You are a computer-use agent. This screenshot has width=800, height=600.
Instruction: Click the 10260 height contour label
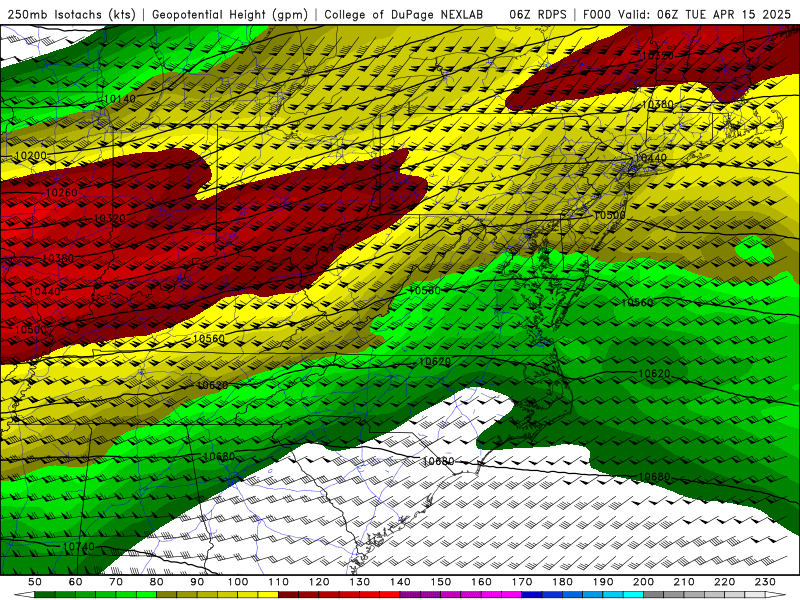(62, 192)
